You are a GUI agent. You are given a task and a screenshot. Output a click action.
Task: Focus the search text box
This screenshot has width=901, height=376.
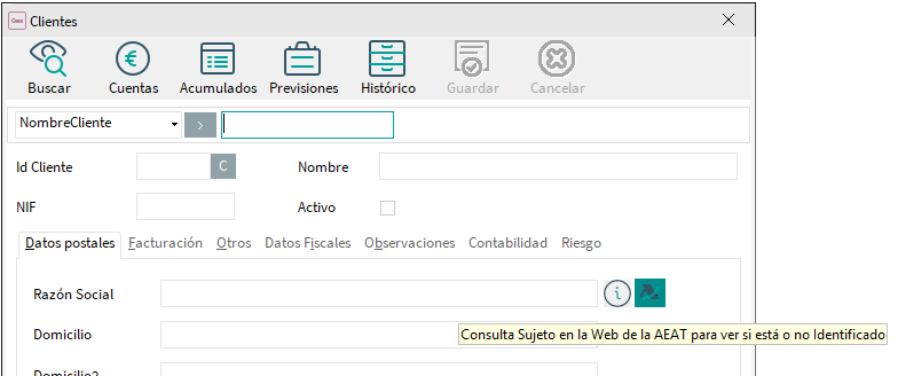pyautogui.click(x=307, y=125)
